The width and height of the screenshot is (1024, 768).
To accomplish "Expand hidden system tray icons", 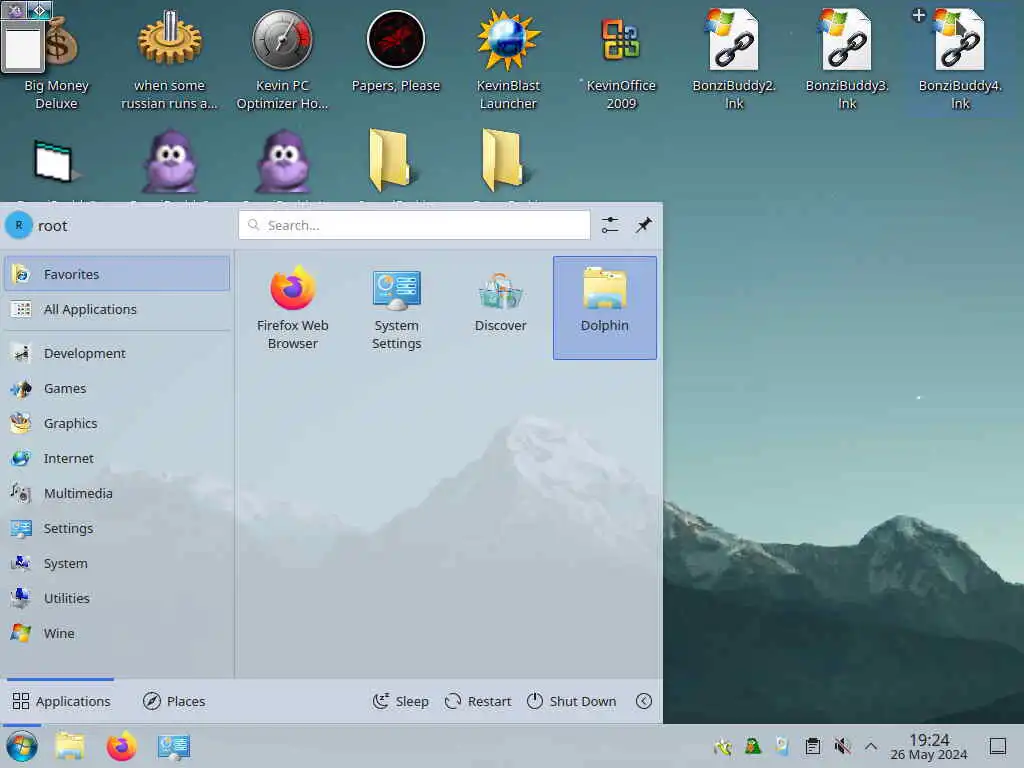I will pos(871,746).
